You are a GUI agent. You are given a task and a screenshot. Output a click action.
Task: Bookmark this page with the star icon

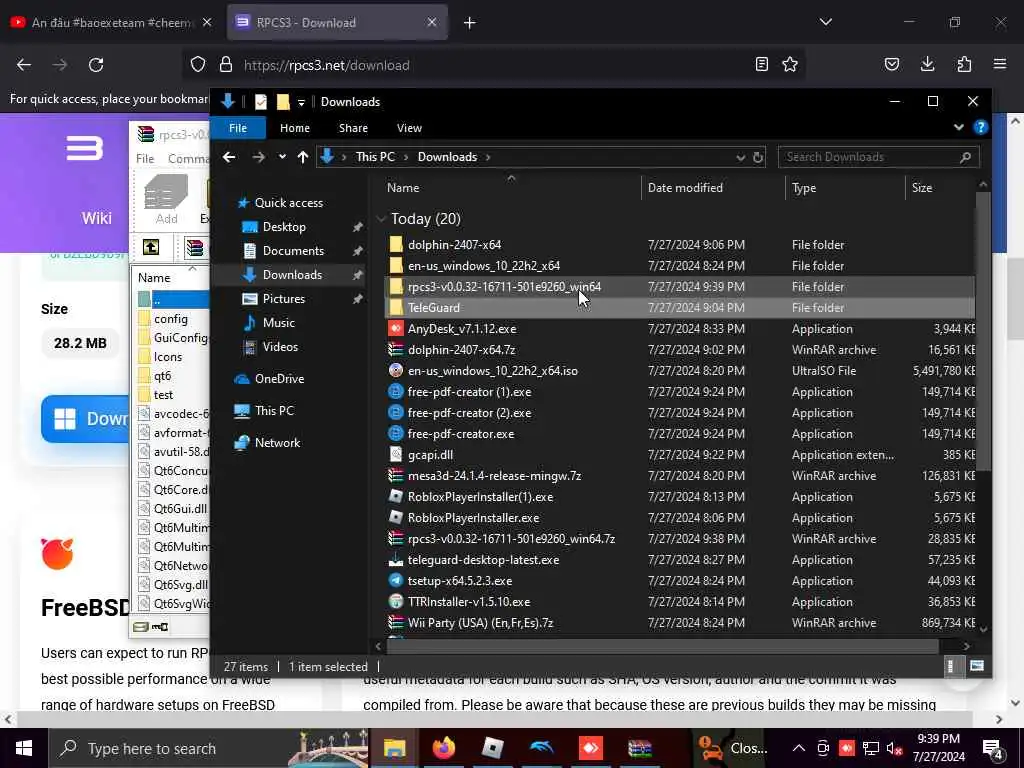(x=790, y=65)
